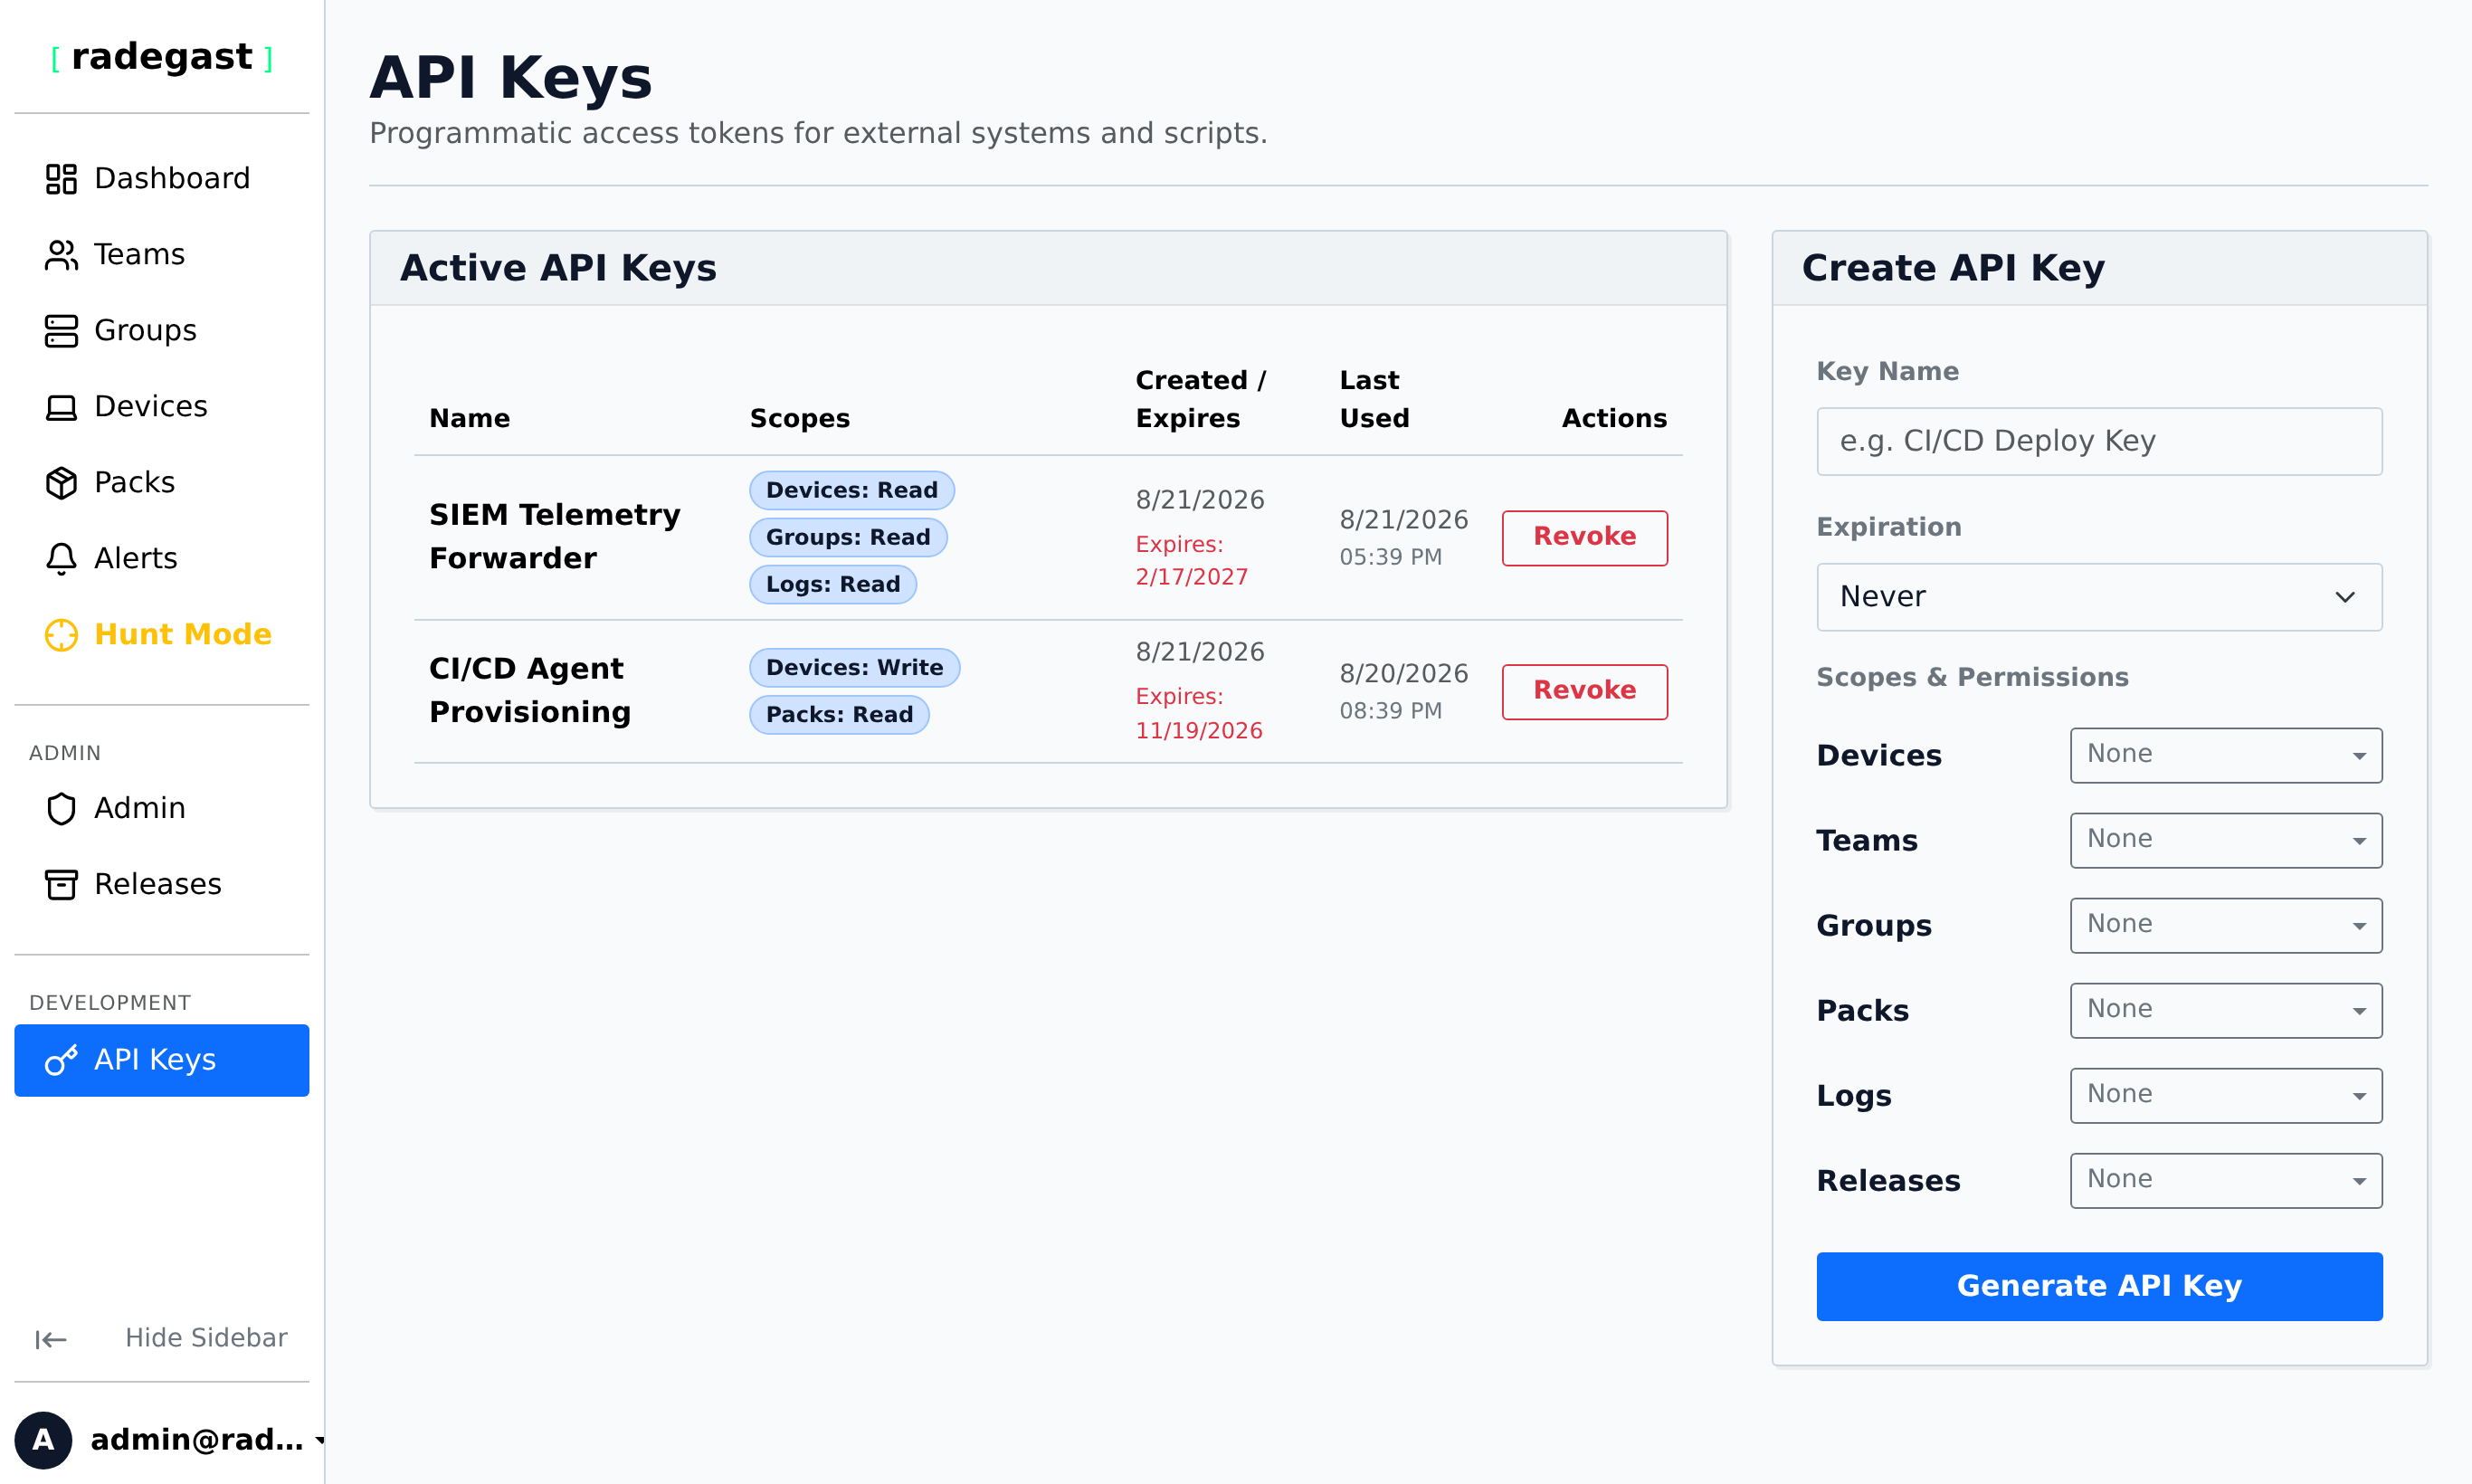This screenshot has width=2472, height=1484.
Task: Open the Teams scope dropdown
Action: (x=2226, y=840)
